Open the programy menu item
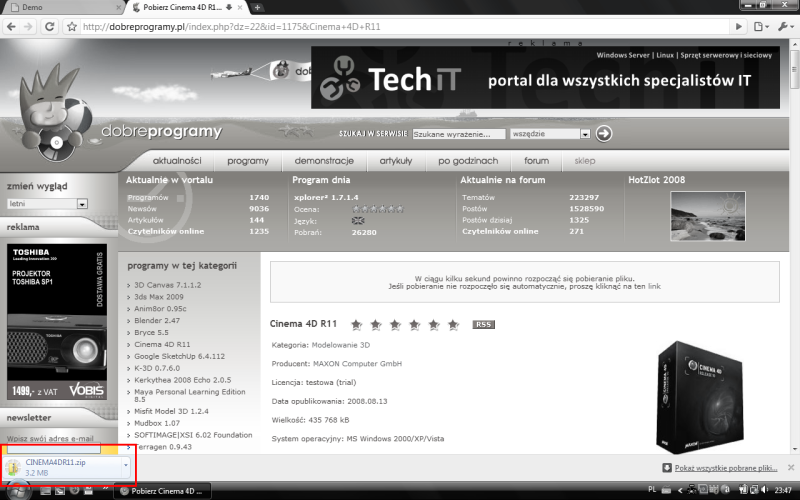This screenshot has width=800, height=500. pyautogui.click(x=247, y=161)
